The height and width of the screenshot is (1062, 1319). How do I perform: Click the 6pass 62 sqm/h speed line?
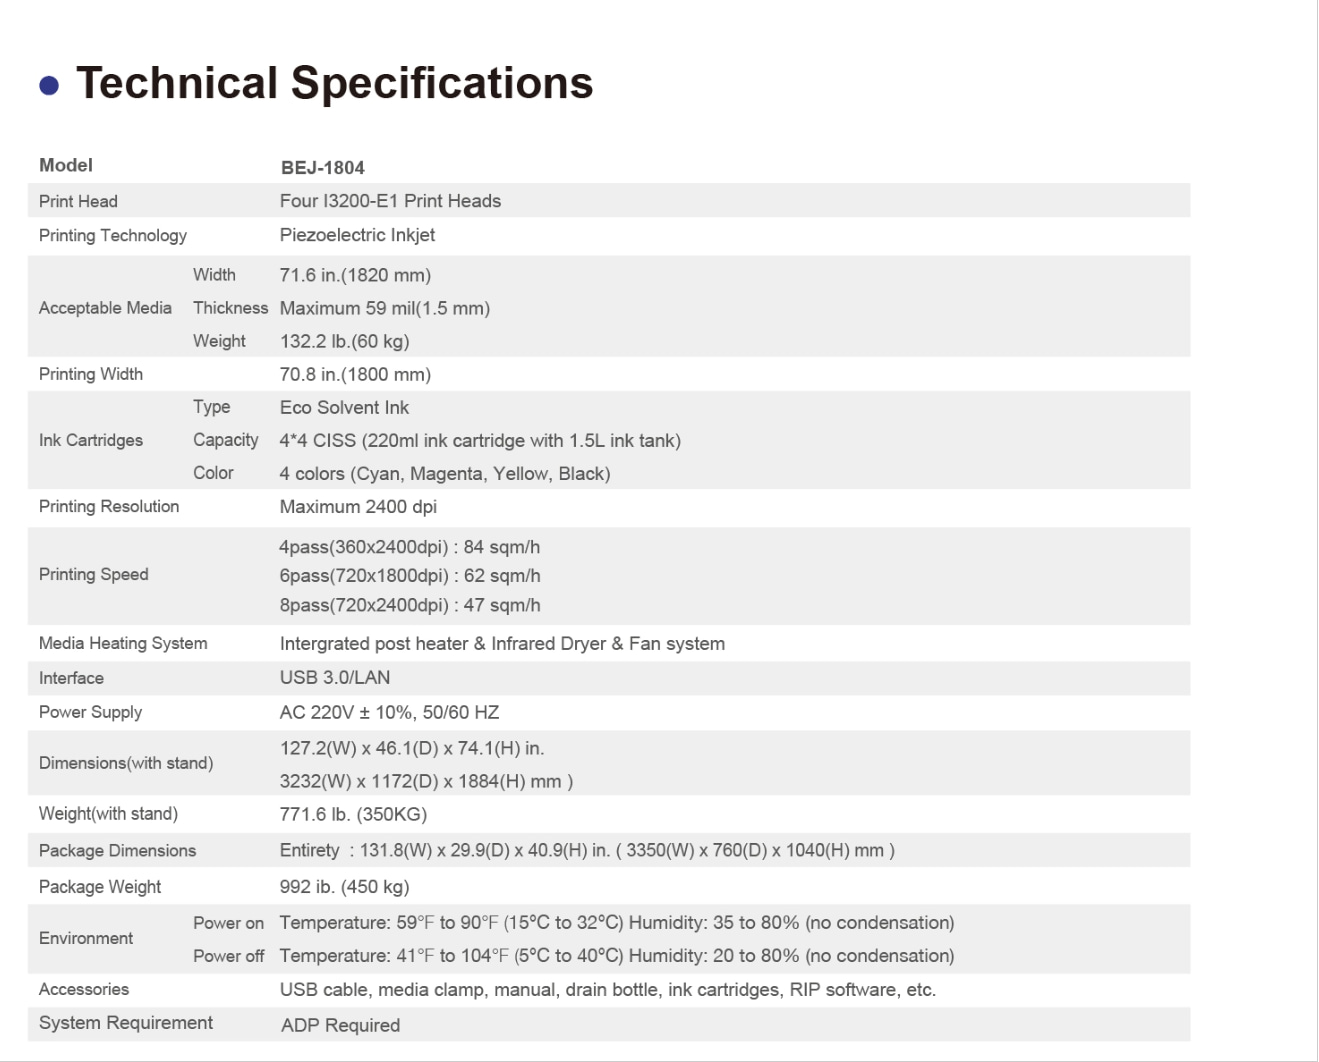click(x=410, y=576)
